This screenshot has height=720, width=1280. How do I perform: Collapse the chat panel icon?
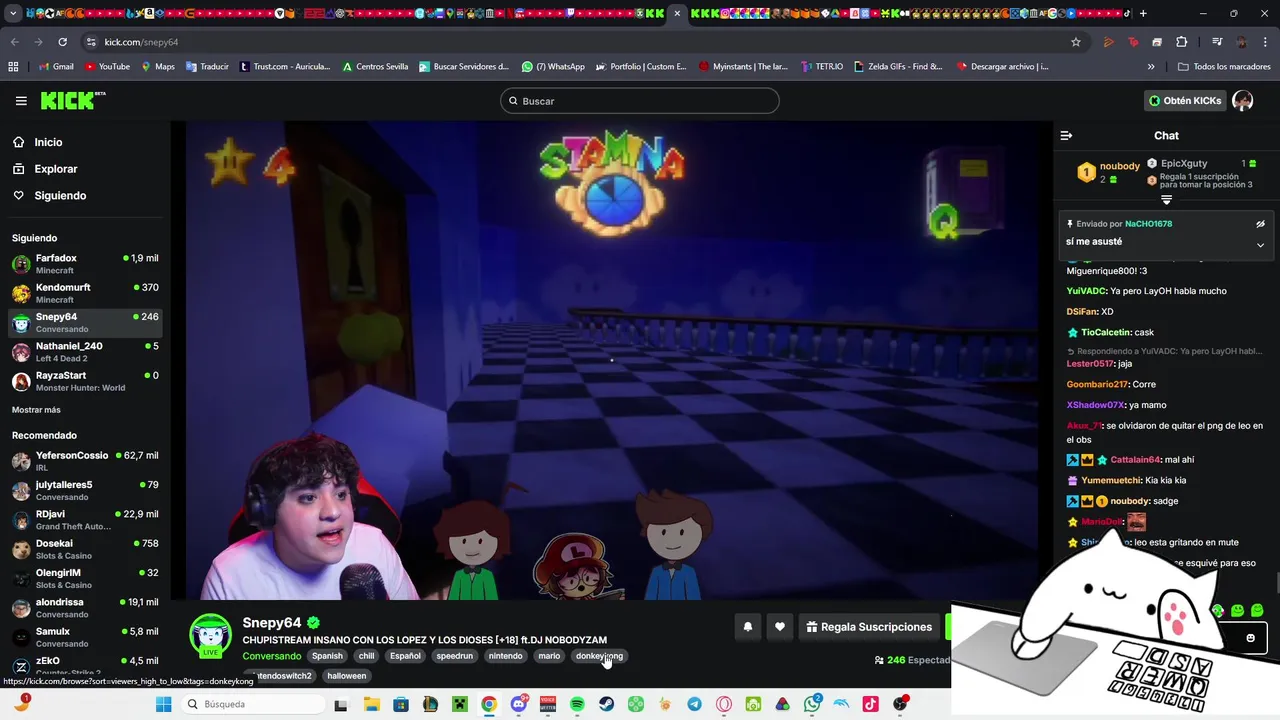pyautogui.click(x=1066, y=135)
